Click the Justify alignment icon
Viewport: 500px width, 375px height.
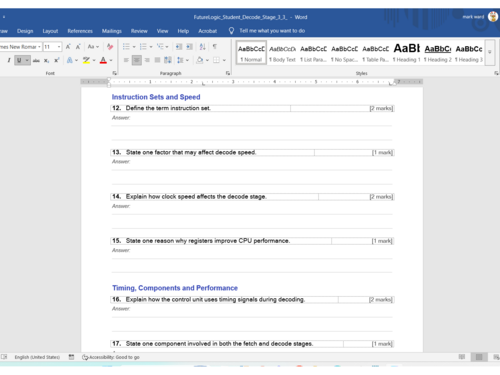(157, 60)
